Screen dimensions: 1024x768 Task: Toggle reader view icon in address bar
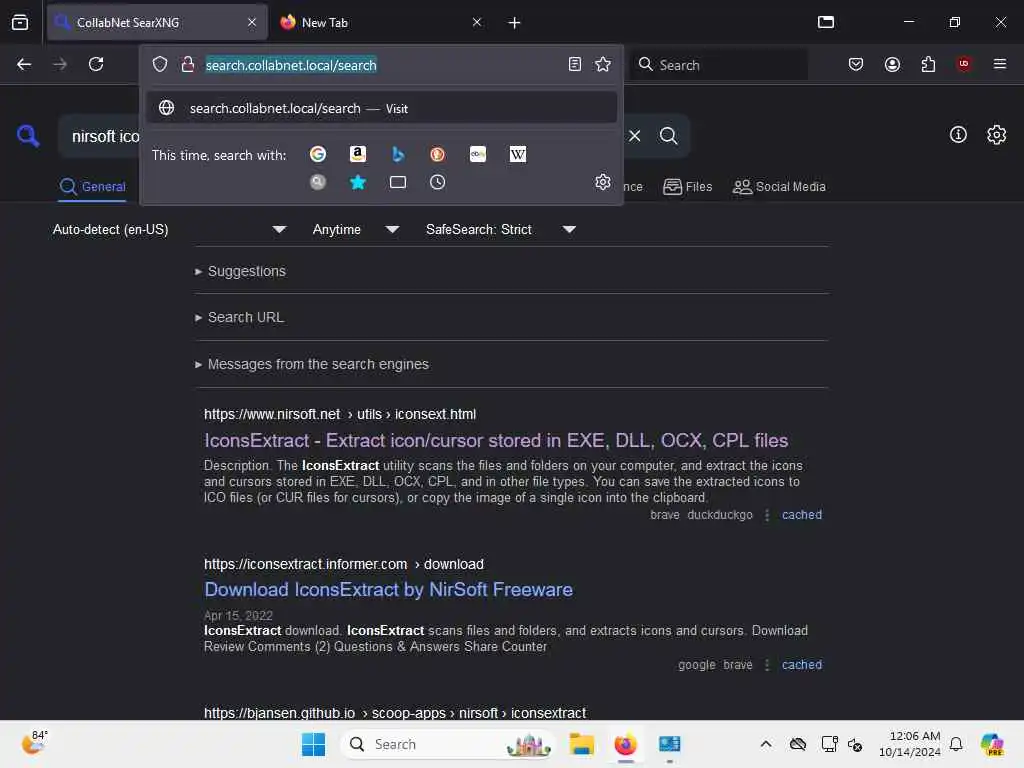575,64
